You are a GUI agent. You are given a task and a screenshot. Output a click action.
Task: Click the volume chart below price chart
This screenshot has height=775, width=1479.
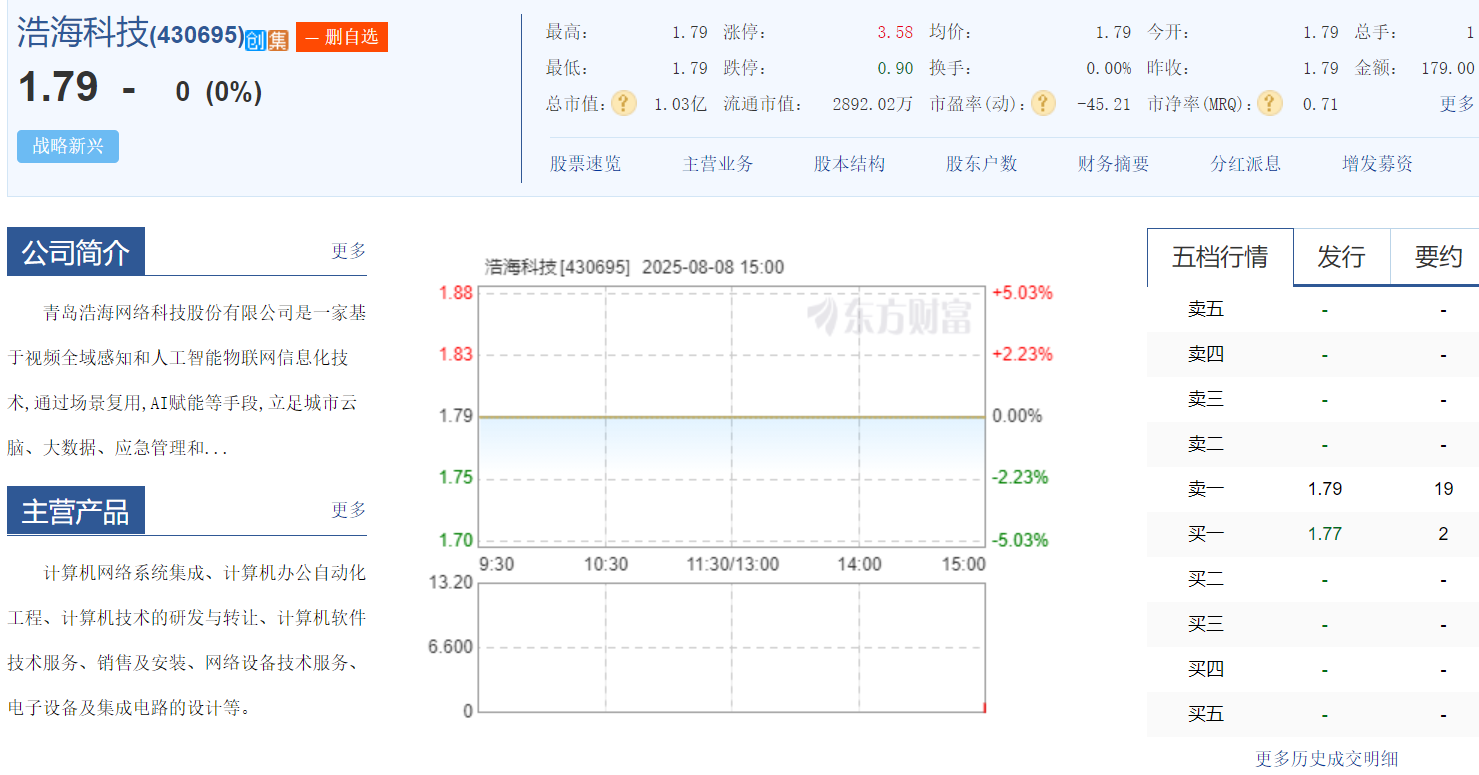732,647
